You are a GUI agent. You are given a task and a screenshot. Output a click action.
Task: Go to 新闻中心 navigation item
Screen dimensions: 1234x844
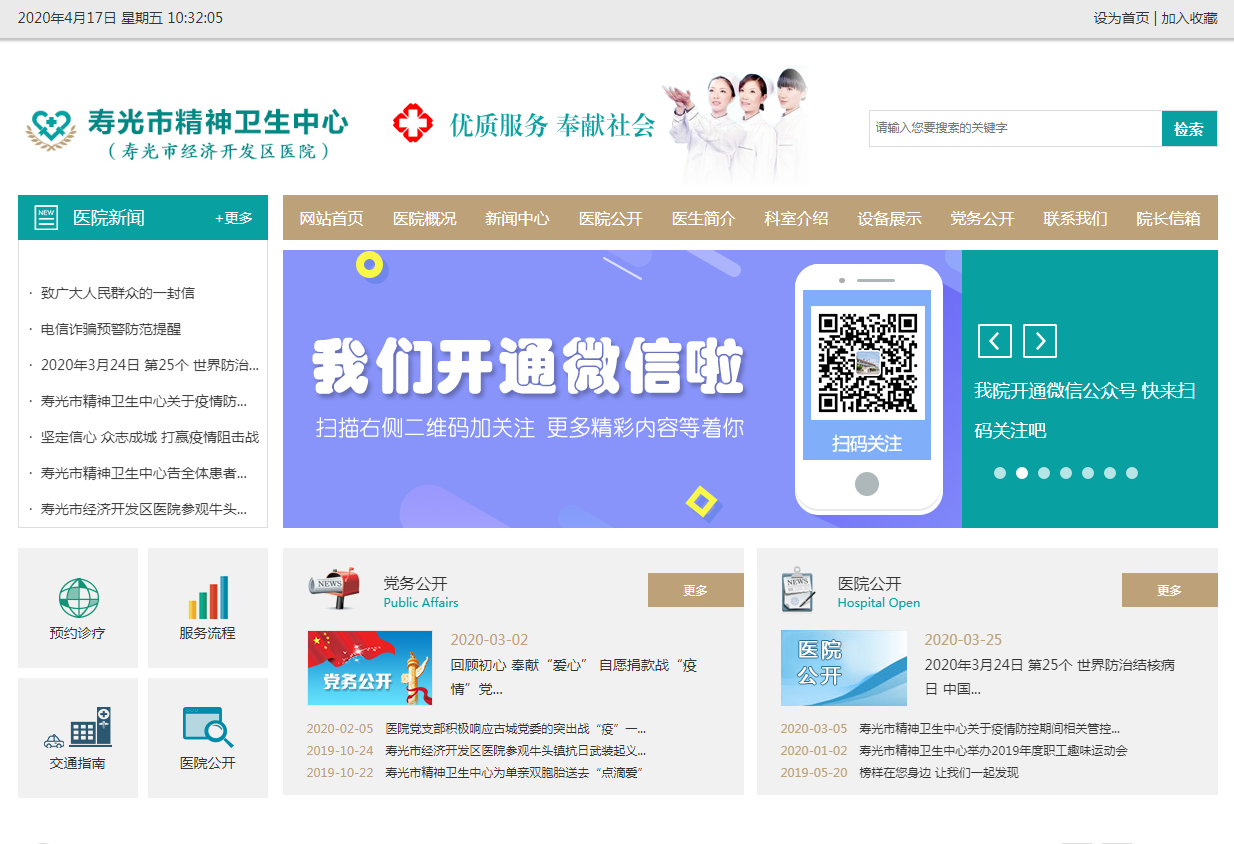tap(517, 218)
